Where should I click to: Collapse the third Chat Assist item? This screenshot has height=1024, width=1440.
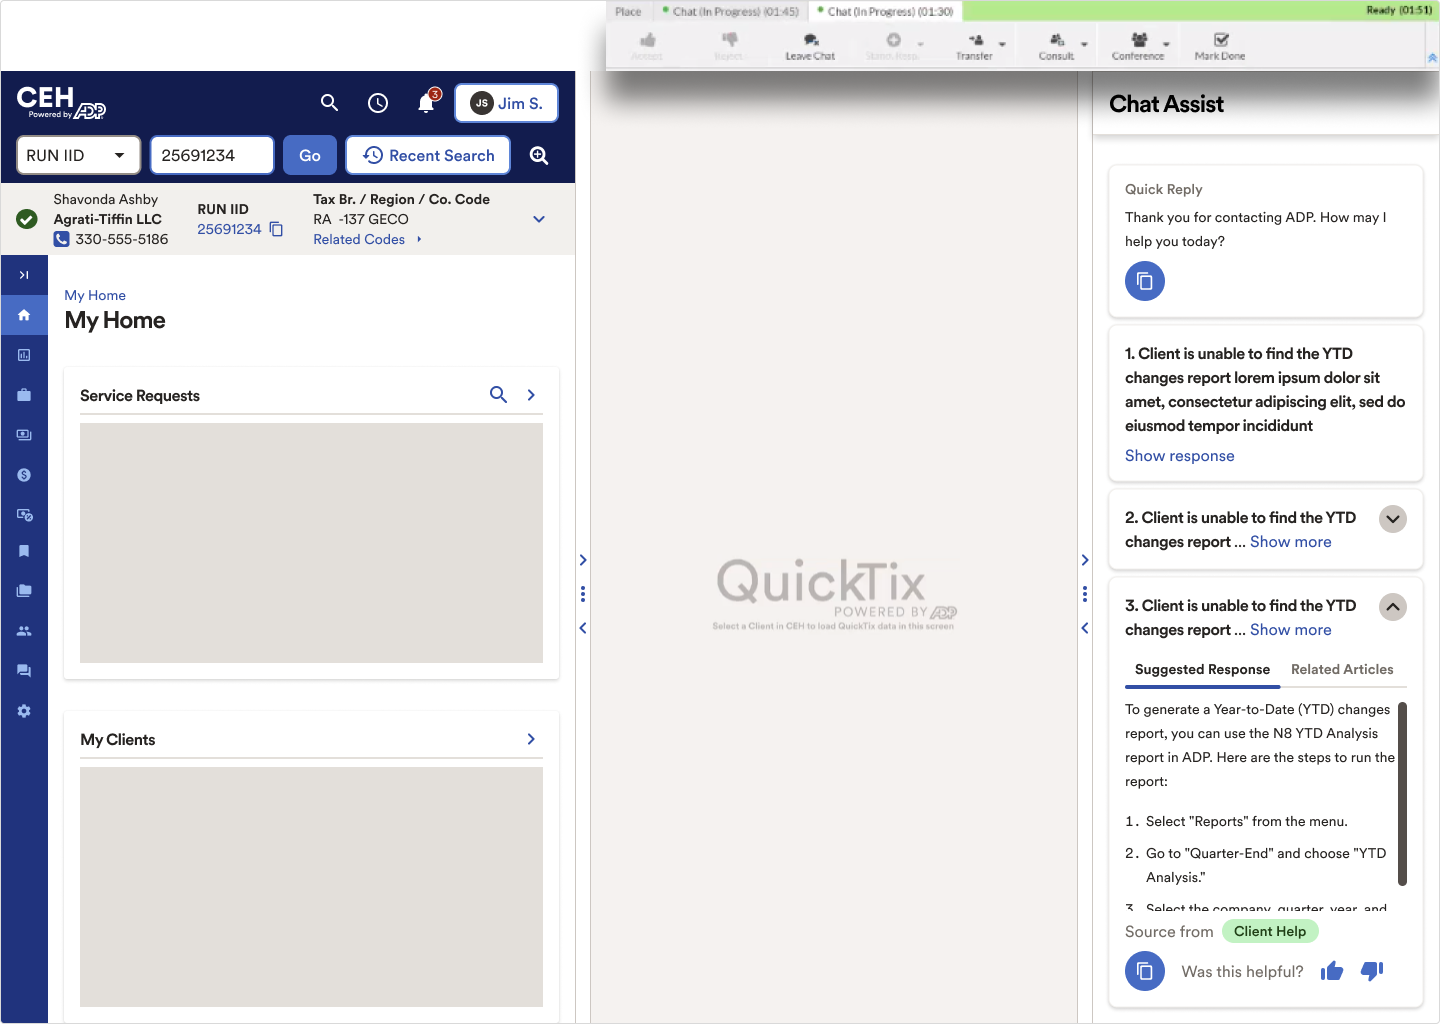pos(1393,607)
